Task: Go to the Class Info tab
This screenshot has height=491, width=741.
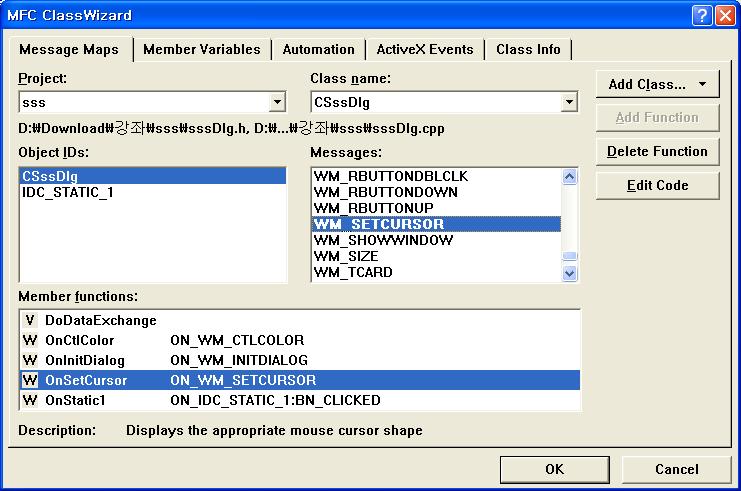Action: coord(528,50)
